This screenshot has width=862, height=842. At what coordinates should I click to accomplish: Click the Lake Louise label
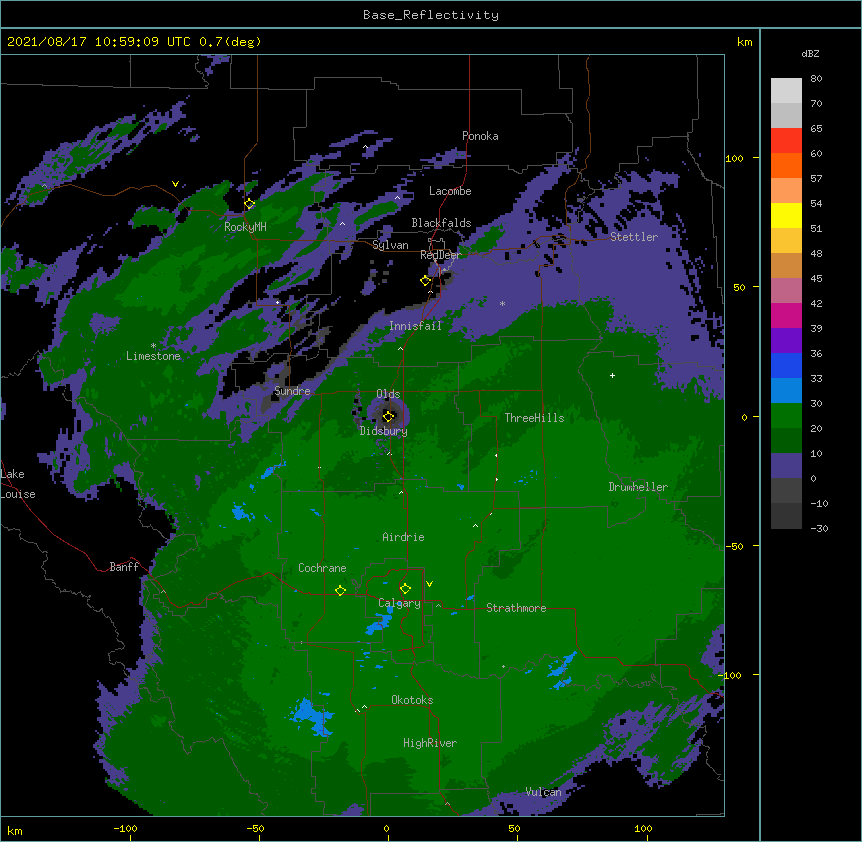18,484
